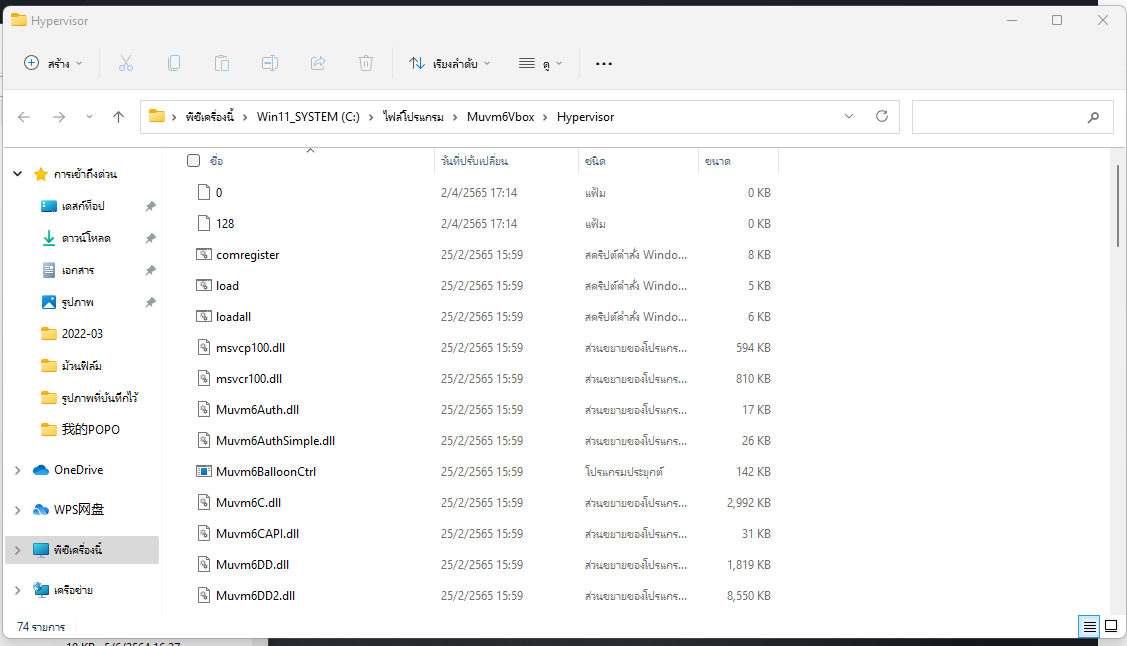
Task: Click the Muvm6C.dll file icon
Action: [204, 502]
